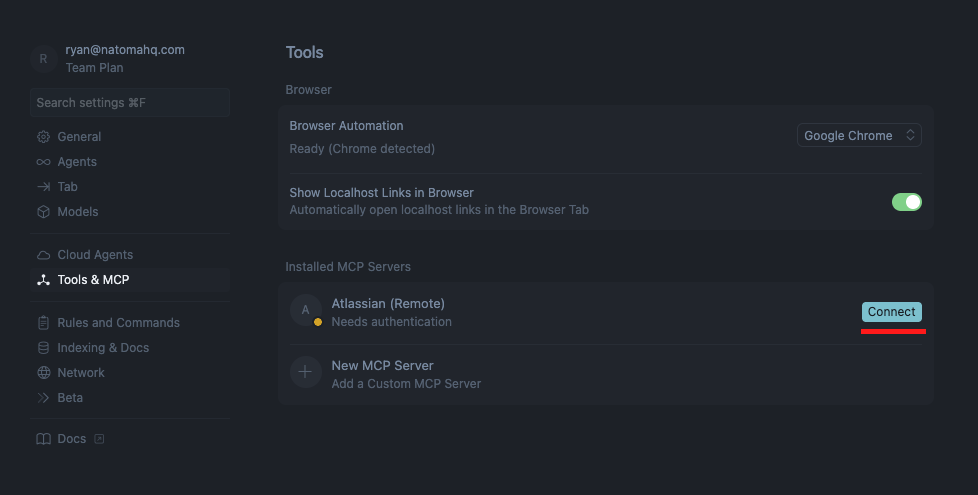Click the ryan@natomahq.com account avatar
978x495 pixels.
(x=43, y=59)
